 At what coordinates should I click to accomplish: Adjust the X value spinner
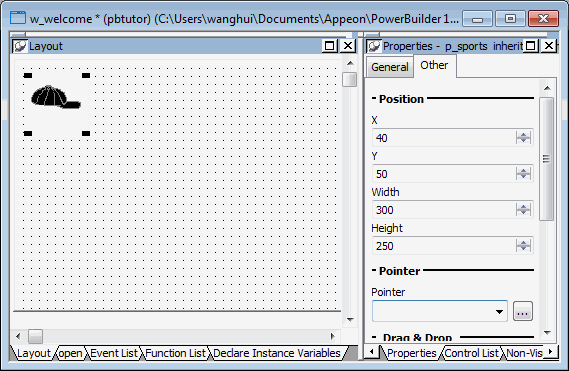523,138
